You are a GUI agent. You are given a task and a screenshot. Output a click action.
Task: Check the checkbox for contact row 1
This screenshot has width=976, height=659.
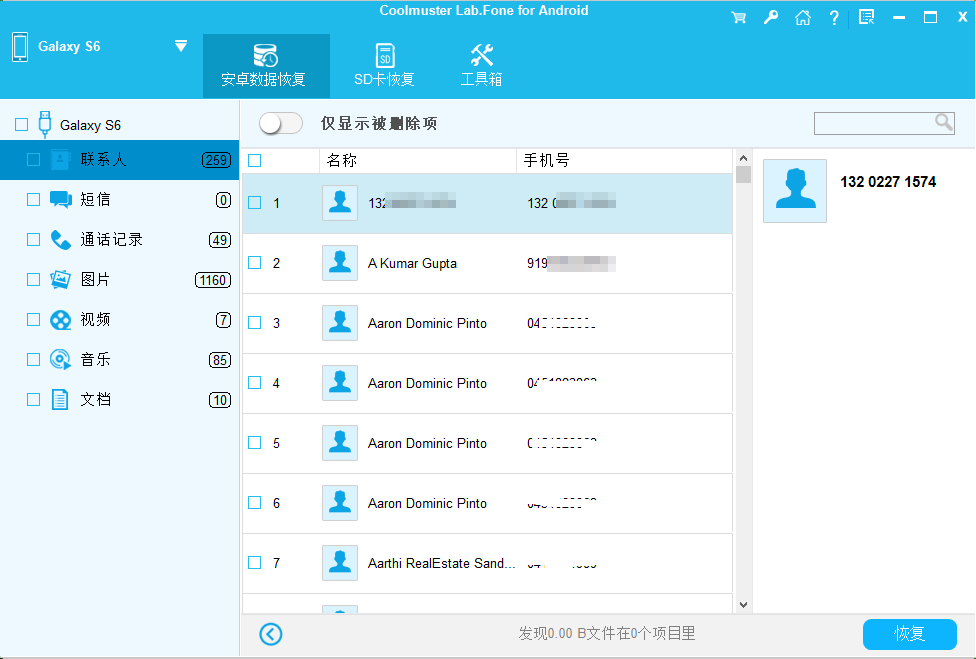pyautogui.click(x=255, y=203)
